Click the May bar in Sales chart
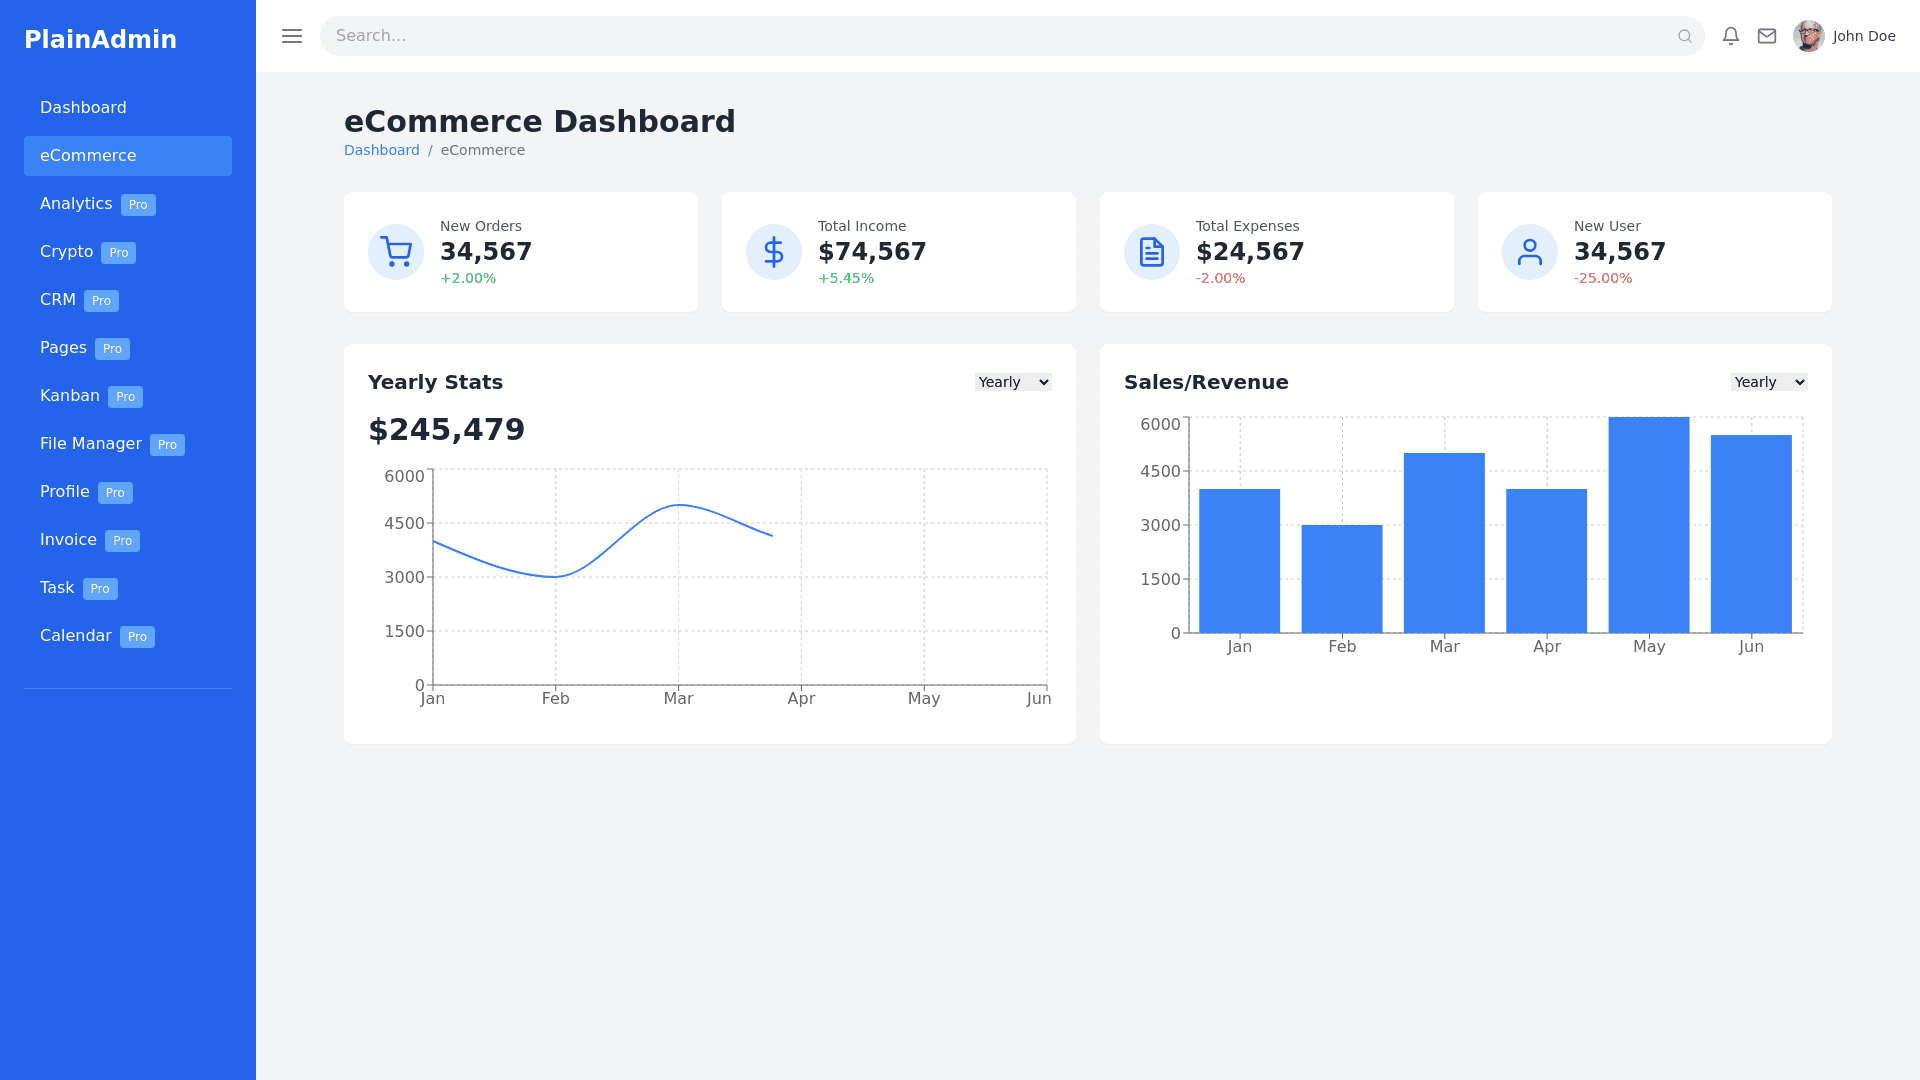The height and width of the screenshot is (1080, 1920). tap(1649, 525)
